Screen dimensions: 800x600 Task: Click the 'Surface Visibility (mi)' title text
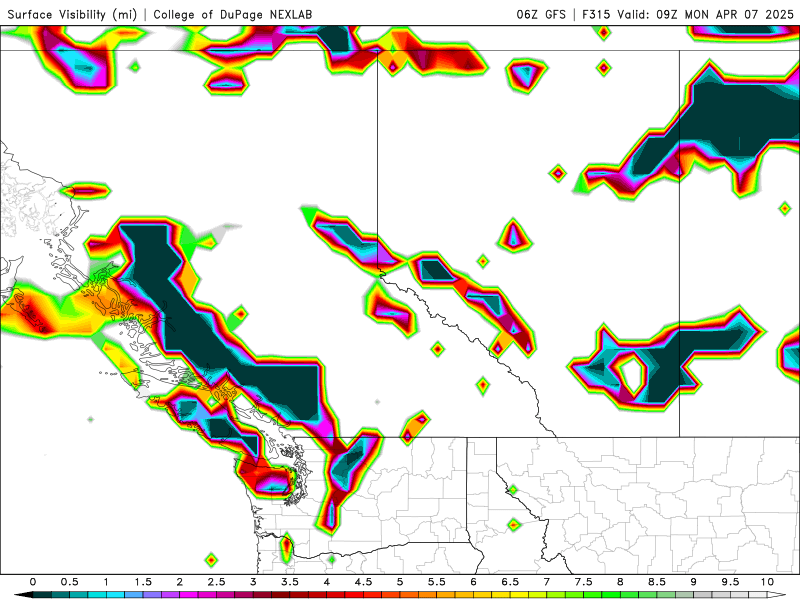pos(72,14)
